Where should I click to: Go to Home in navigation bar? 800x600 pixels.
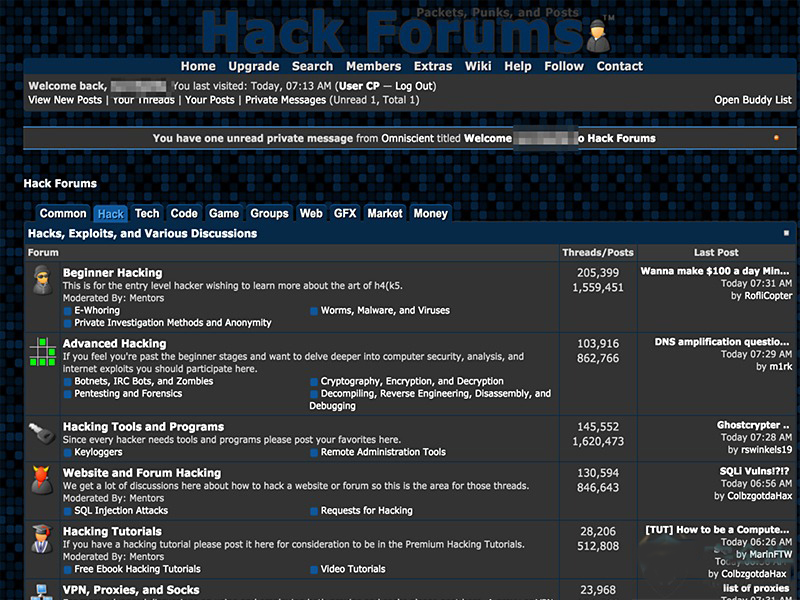(x=198, y=66)
